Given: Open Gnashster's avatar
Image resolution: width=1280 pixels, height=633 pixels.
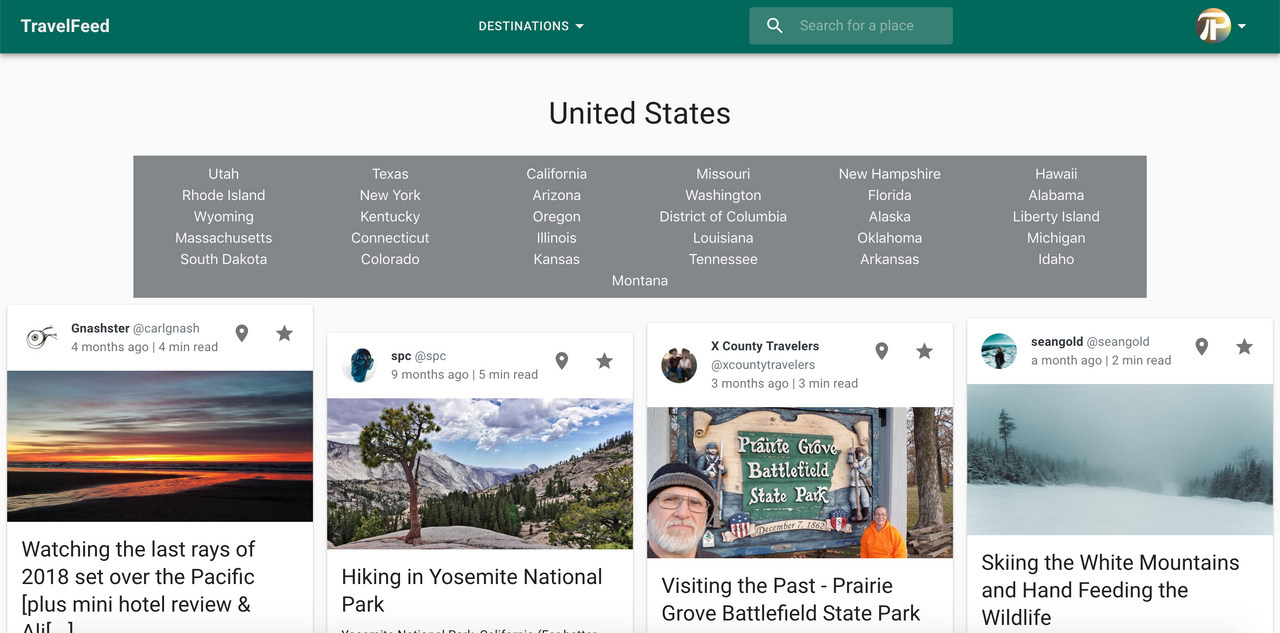Looking at the screenshot, I should [41, 337].
